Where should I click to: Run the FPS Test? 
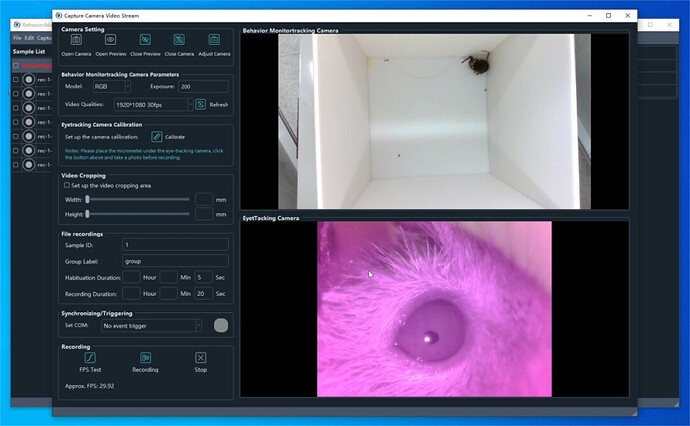(90, 357)
